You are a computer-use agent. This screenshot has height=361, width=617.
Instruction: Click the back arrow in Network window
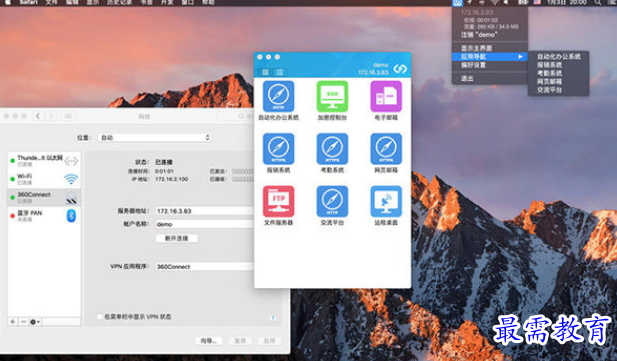click(x=38, y=116)
